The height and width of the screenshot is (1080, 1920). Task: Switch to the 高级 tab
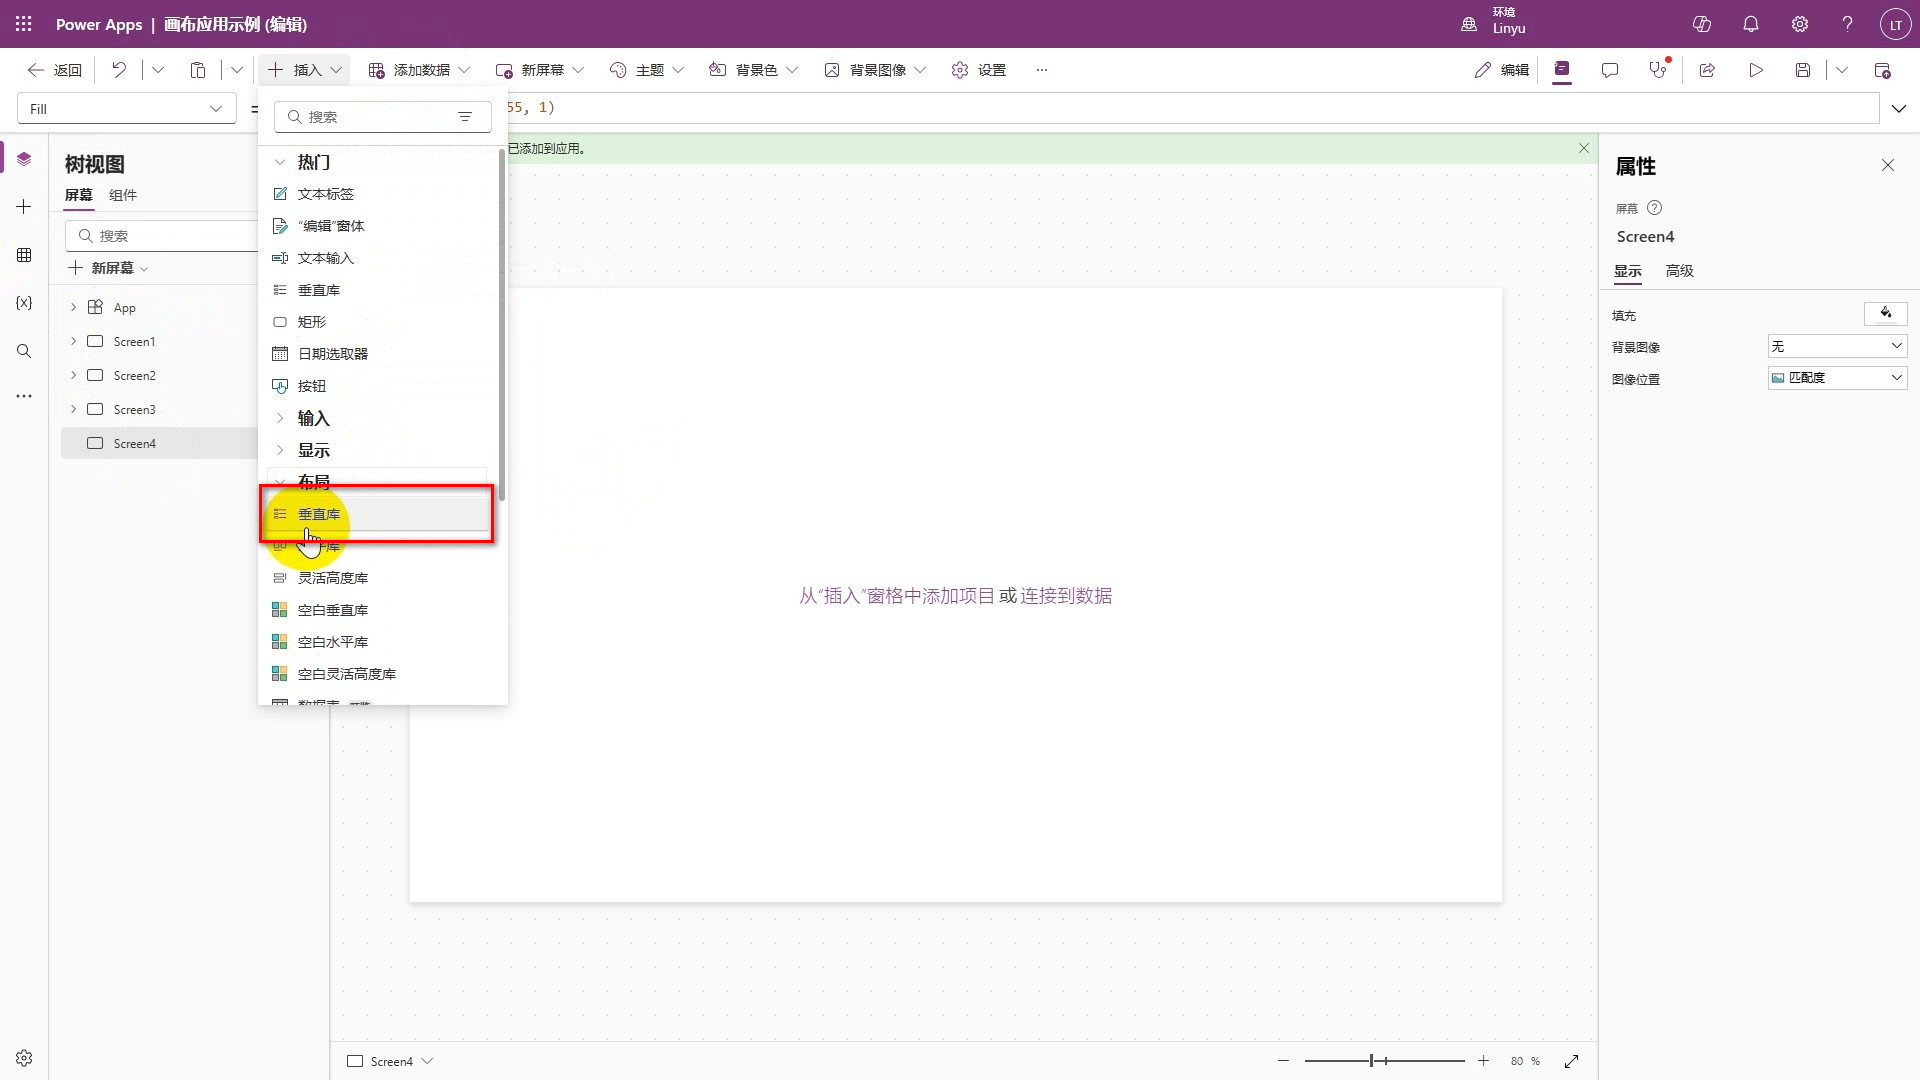click(x=1679, y=271)
